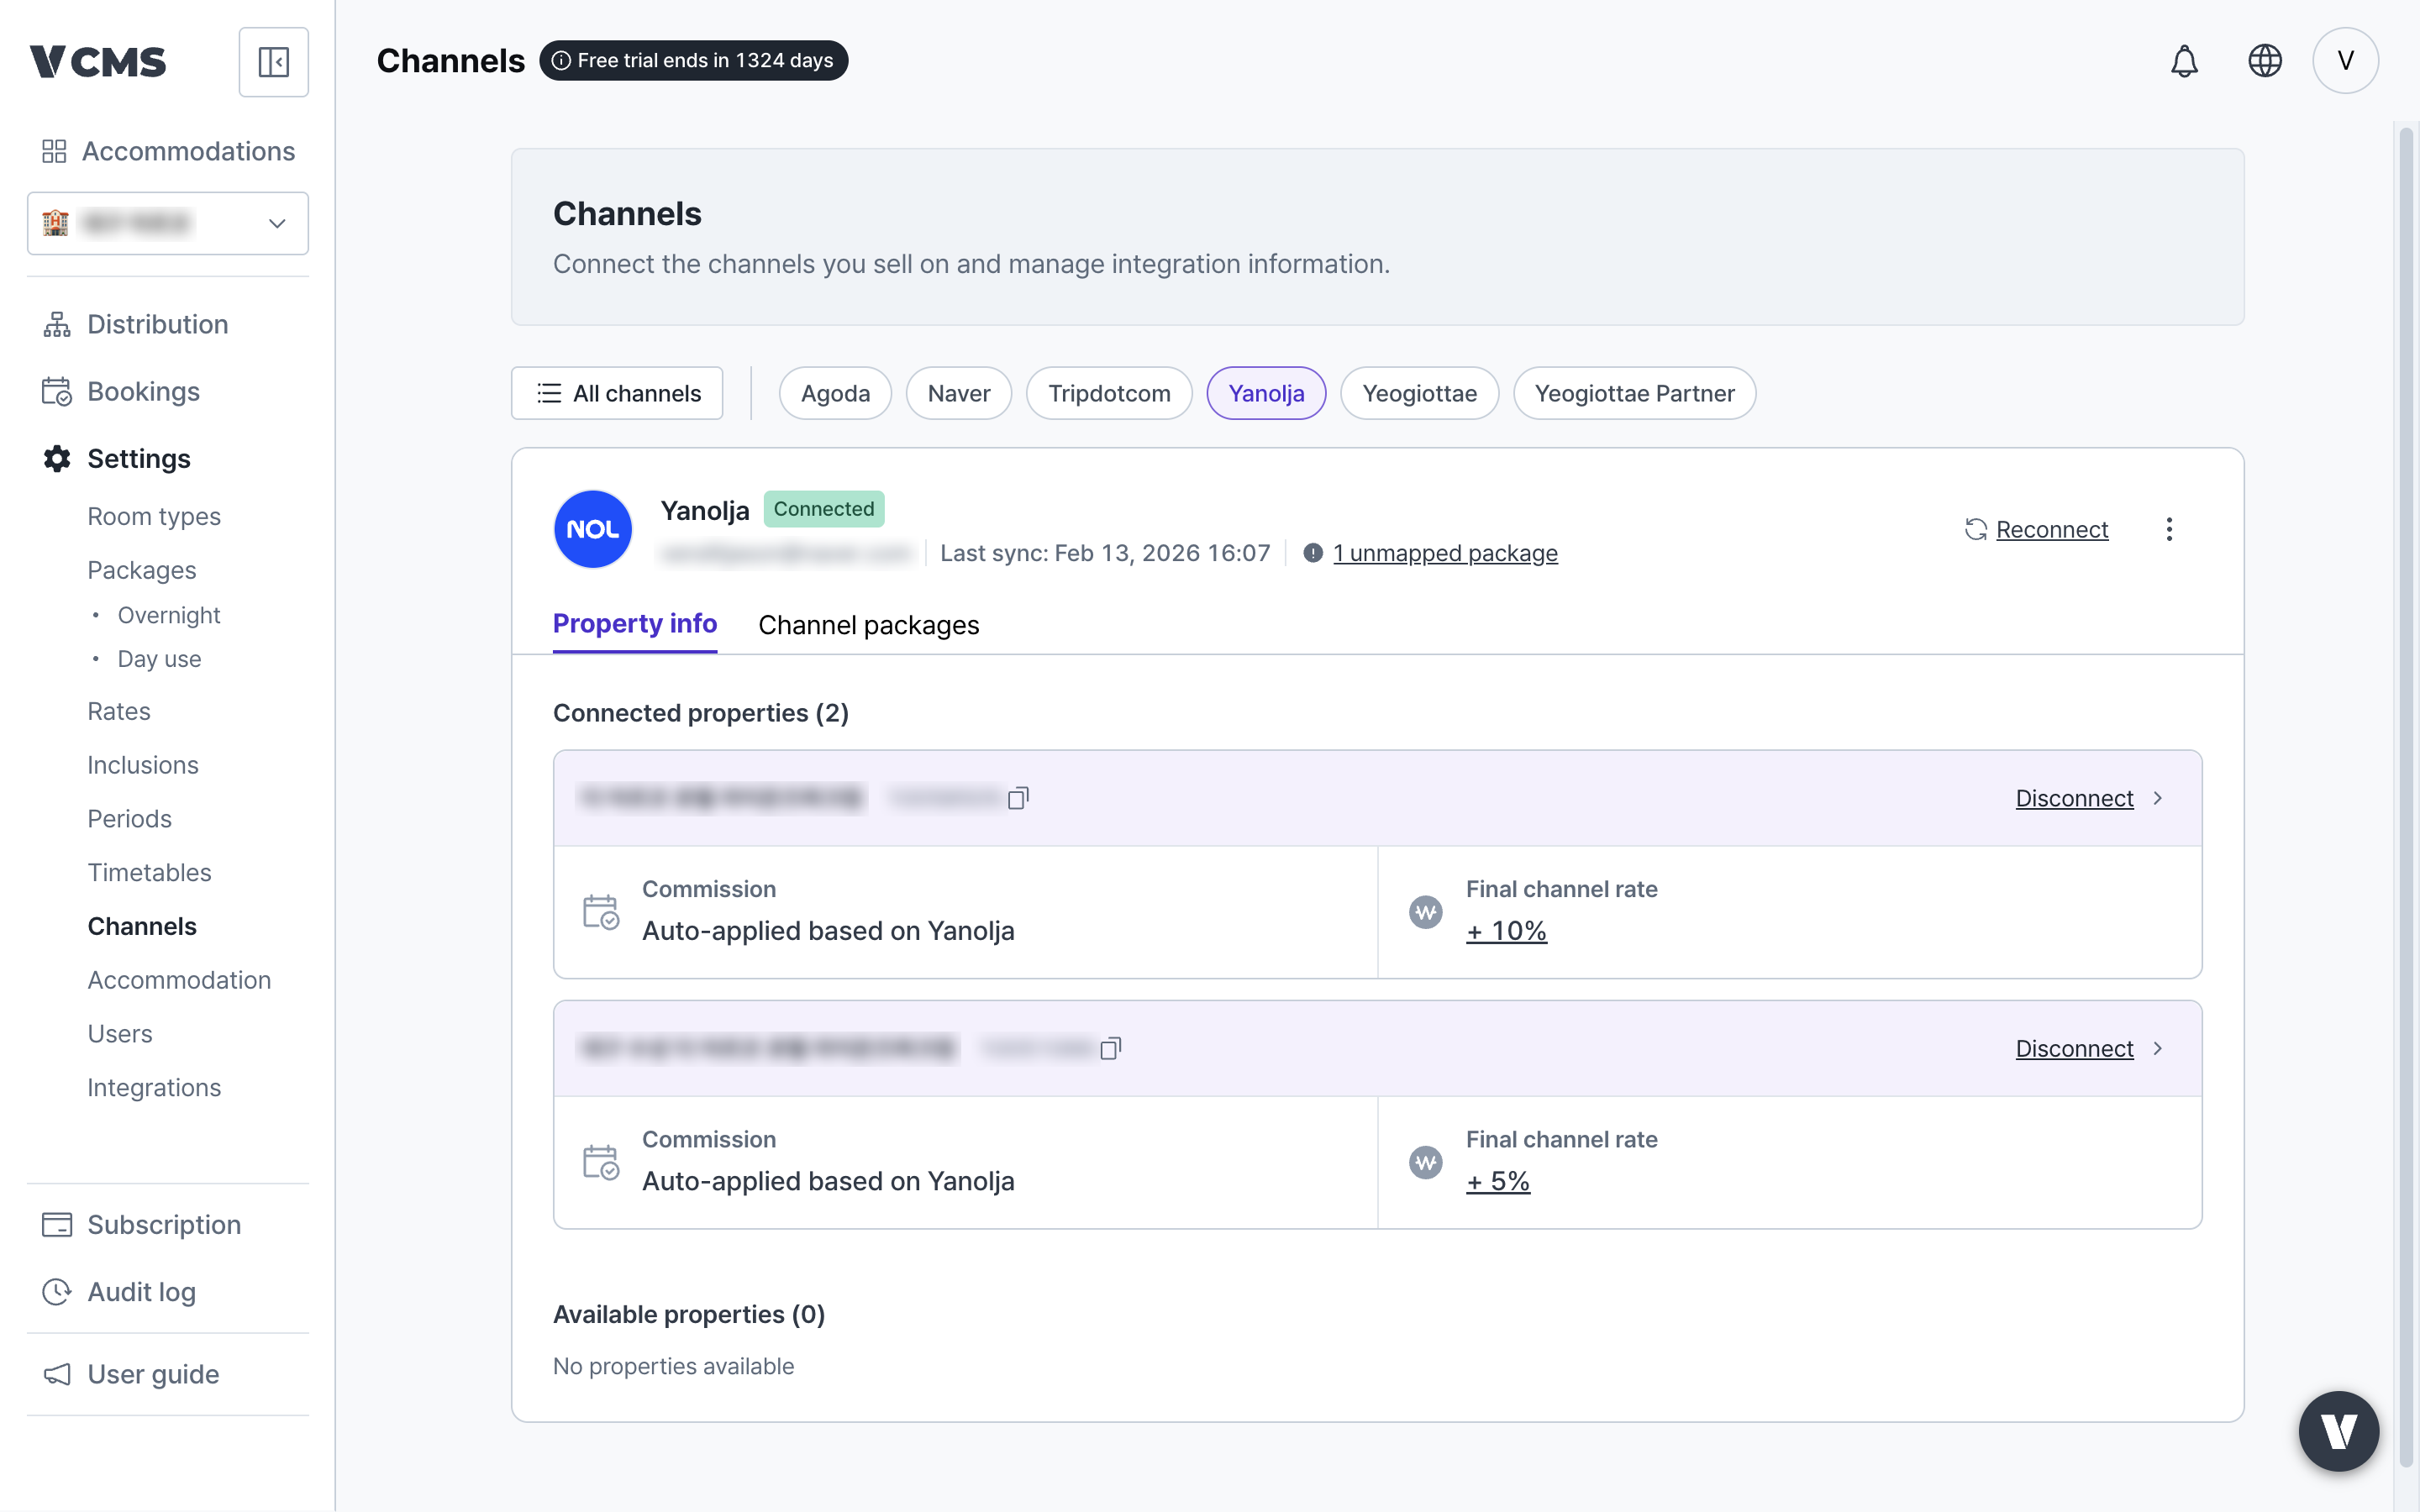This screenshot has width=2420, height=1512.
Task: Open the chat support widget
Action: 2338,1431
